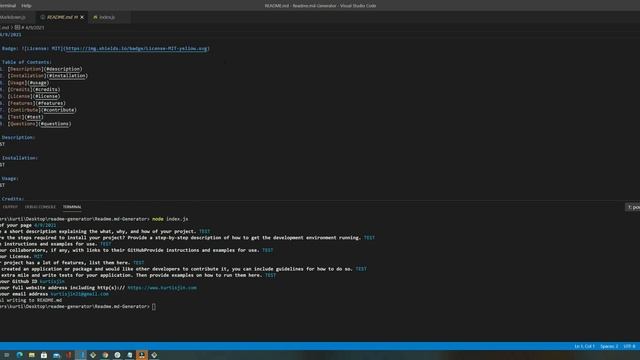Open the red Office icon in taskbar

69,355
